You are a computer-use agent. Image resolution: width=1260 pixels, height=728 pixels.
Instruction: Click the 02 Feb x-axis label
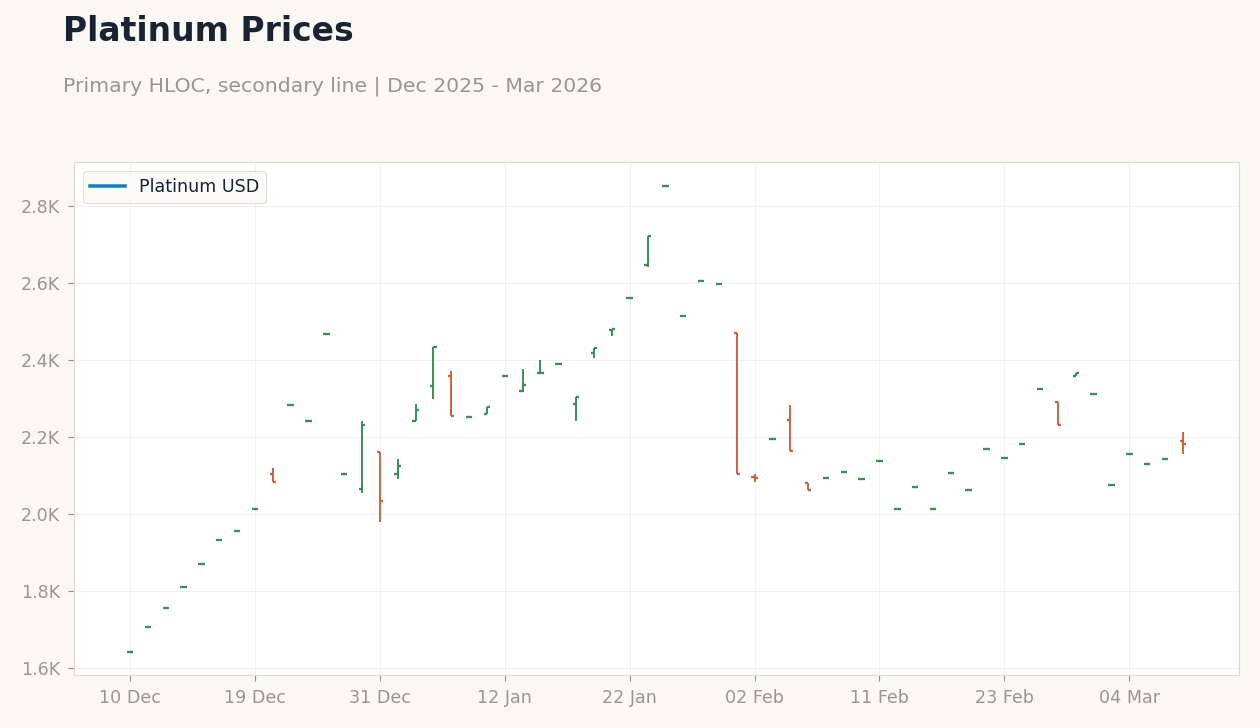[755, 698]
